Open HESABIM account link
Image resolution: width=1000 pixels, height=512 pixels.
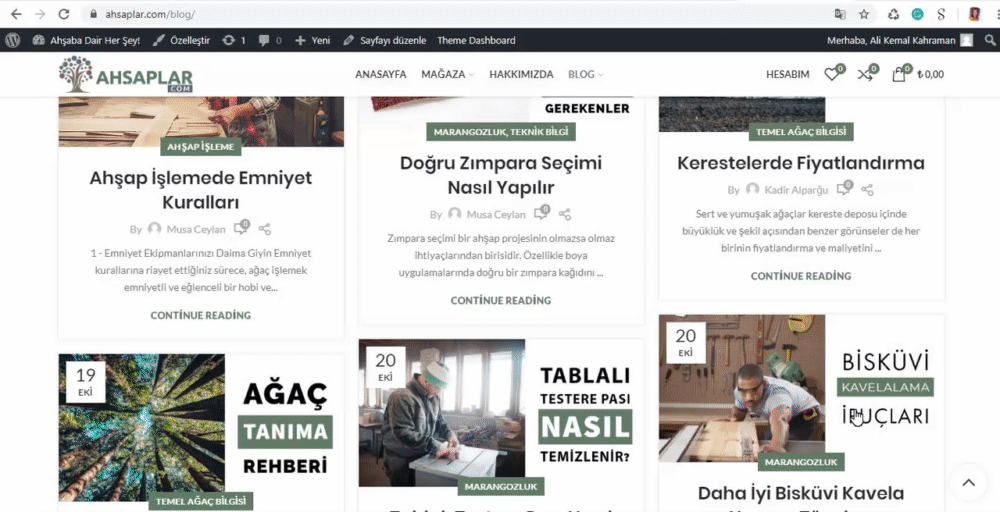tap(788, 75)
